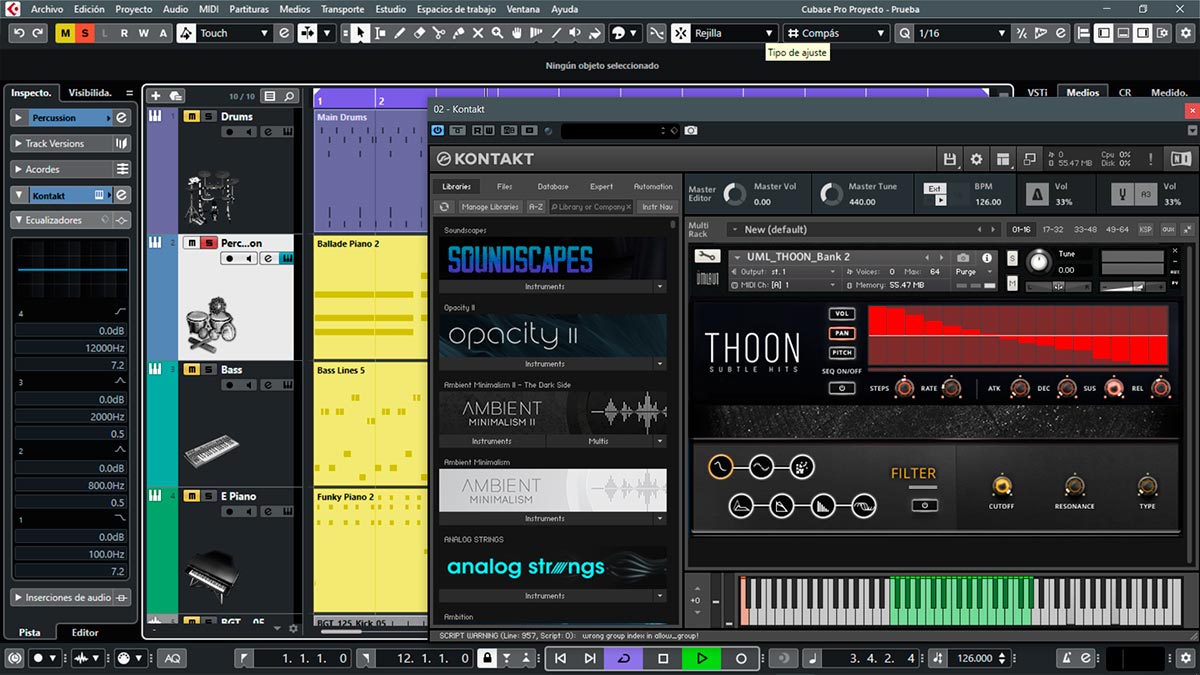Click the Record transport button
The image size is (1200, 675).
tap(741, 658)
